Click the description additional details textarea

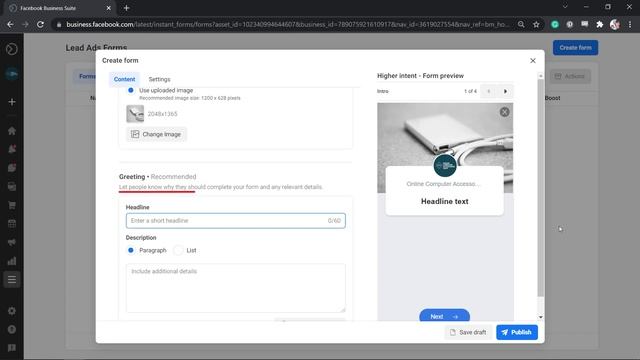pos(236,288)
